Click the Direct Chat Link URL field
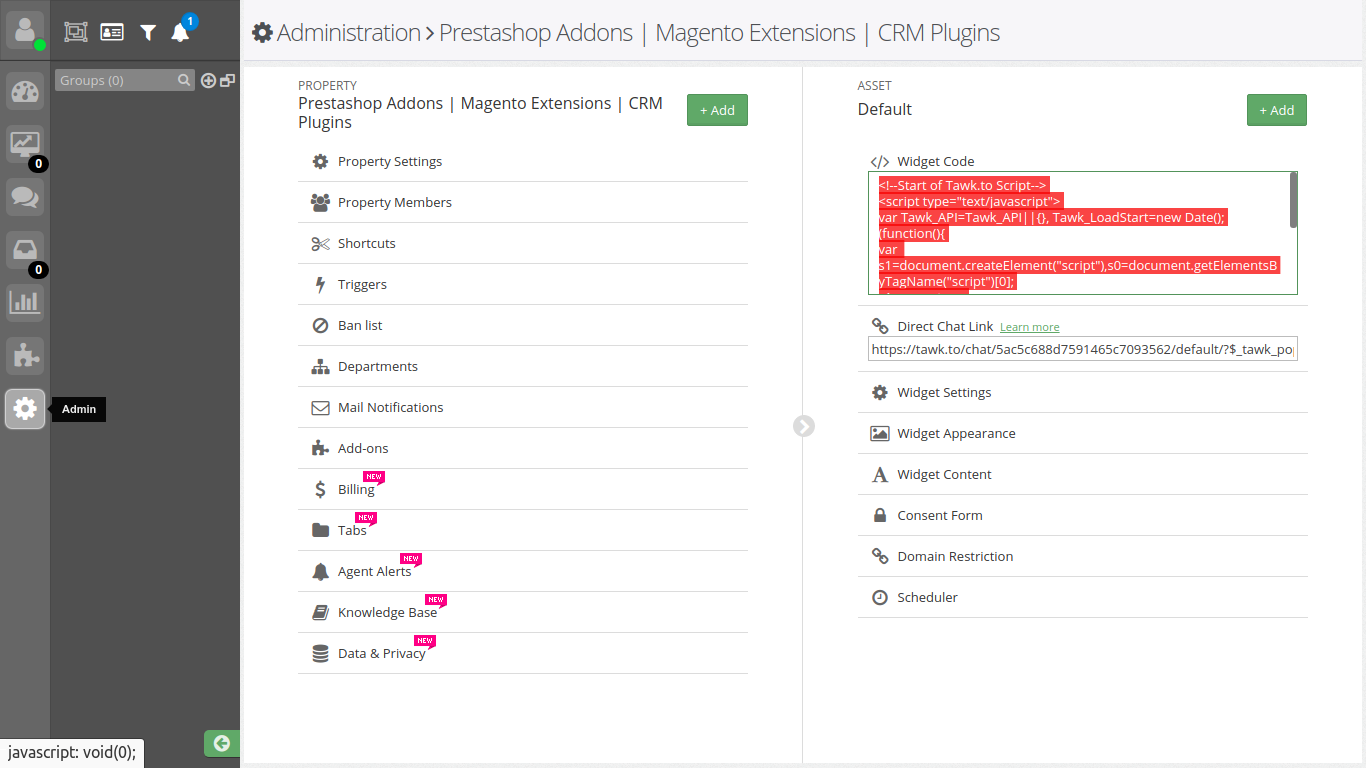 click(x=1082, y=350)
